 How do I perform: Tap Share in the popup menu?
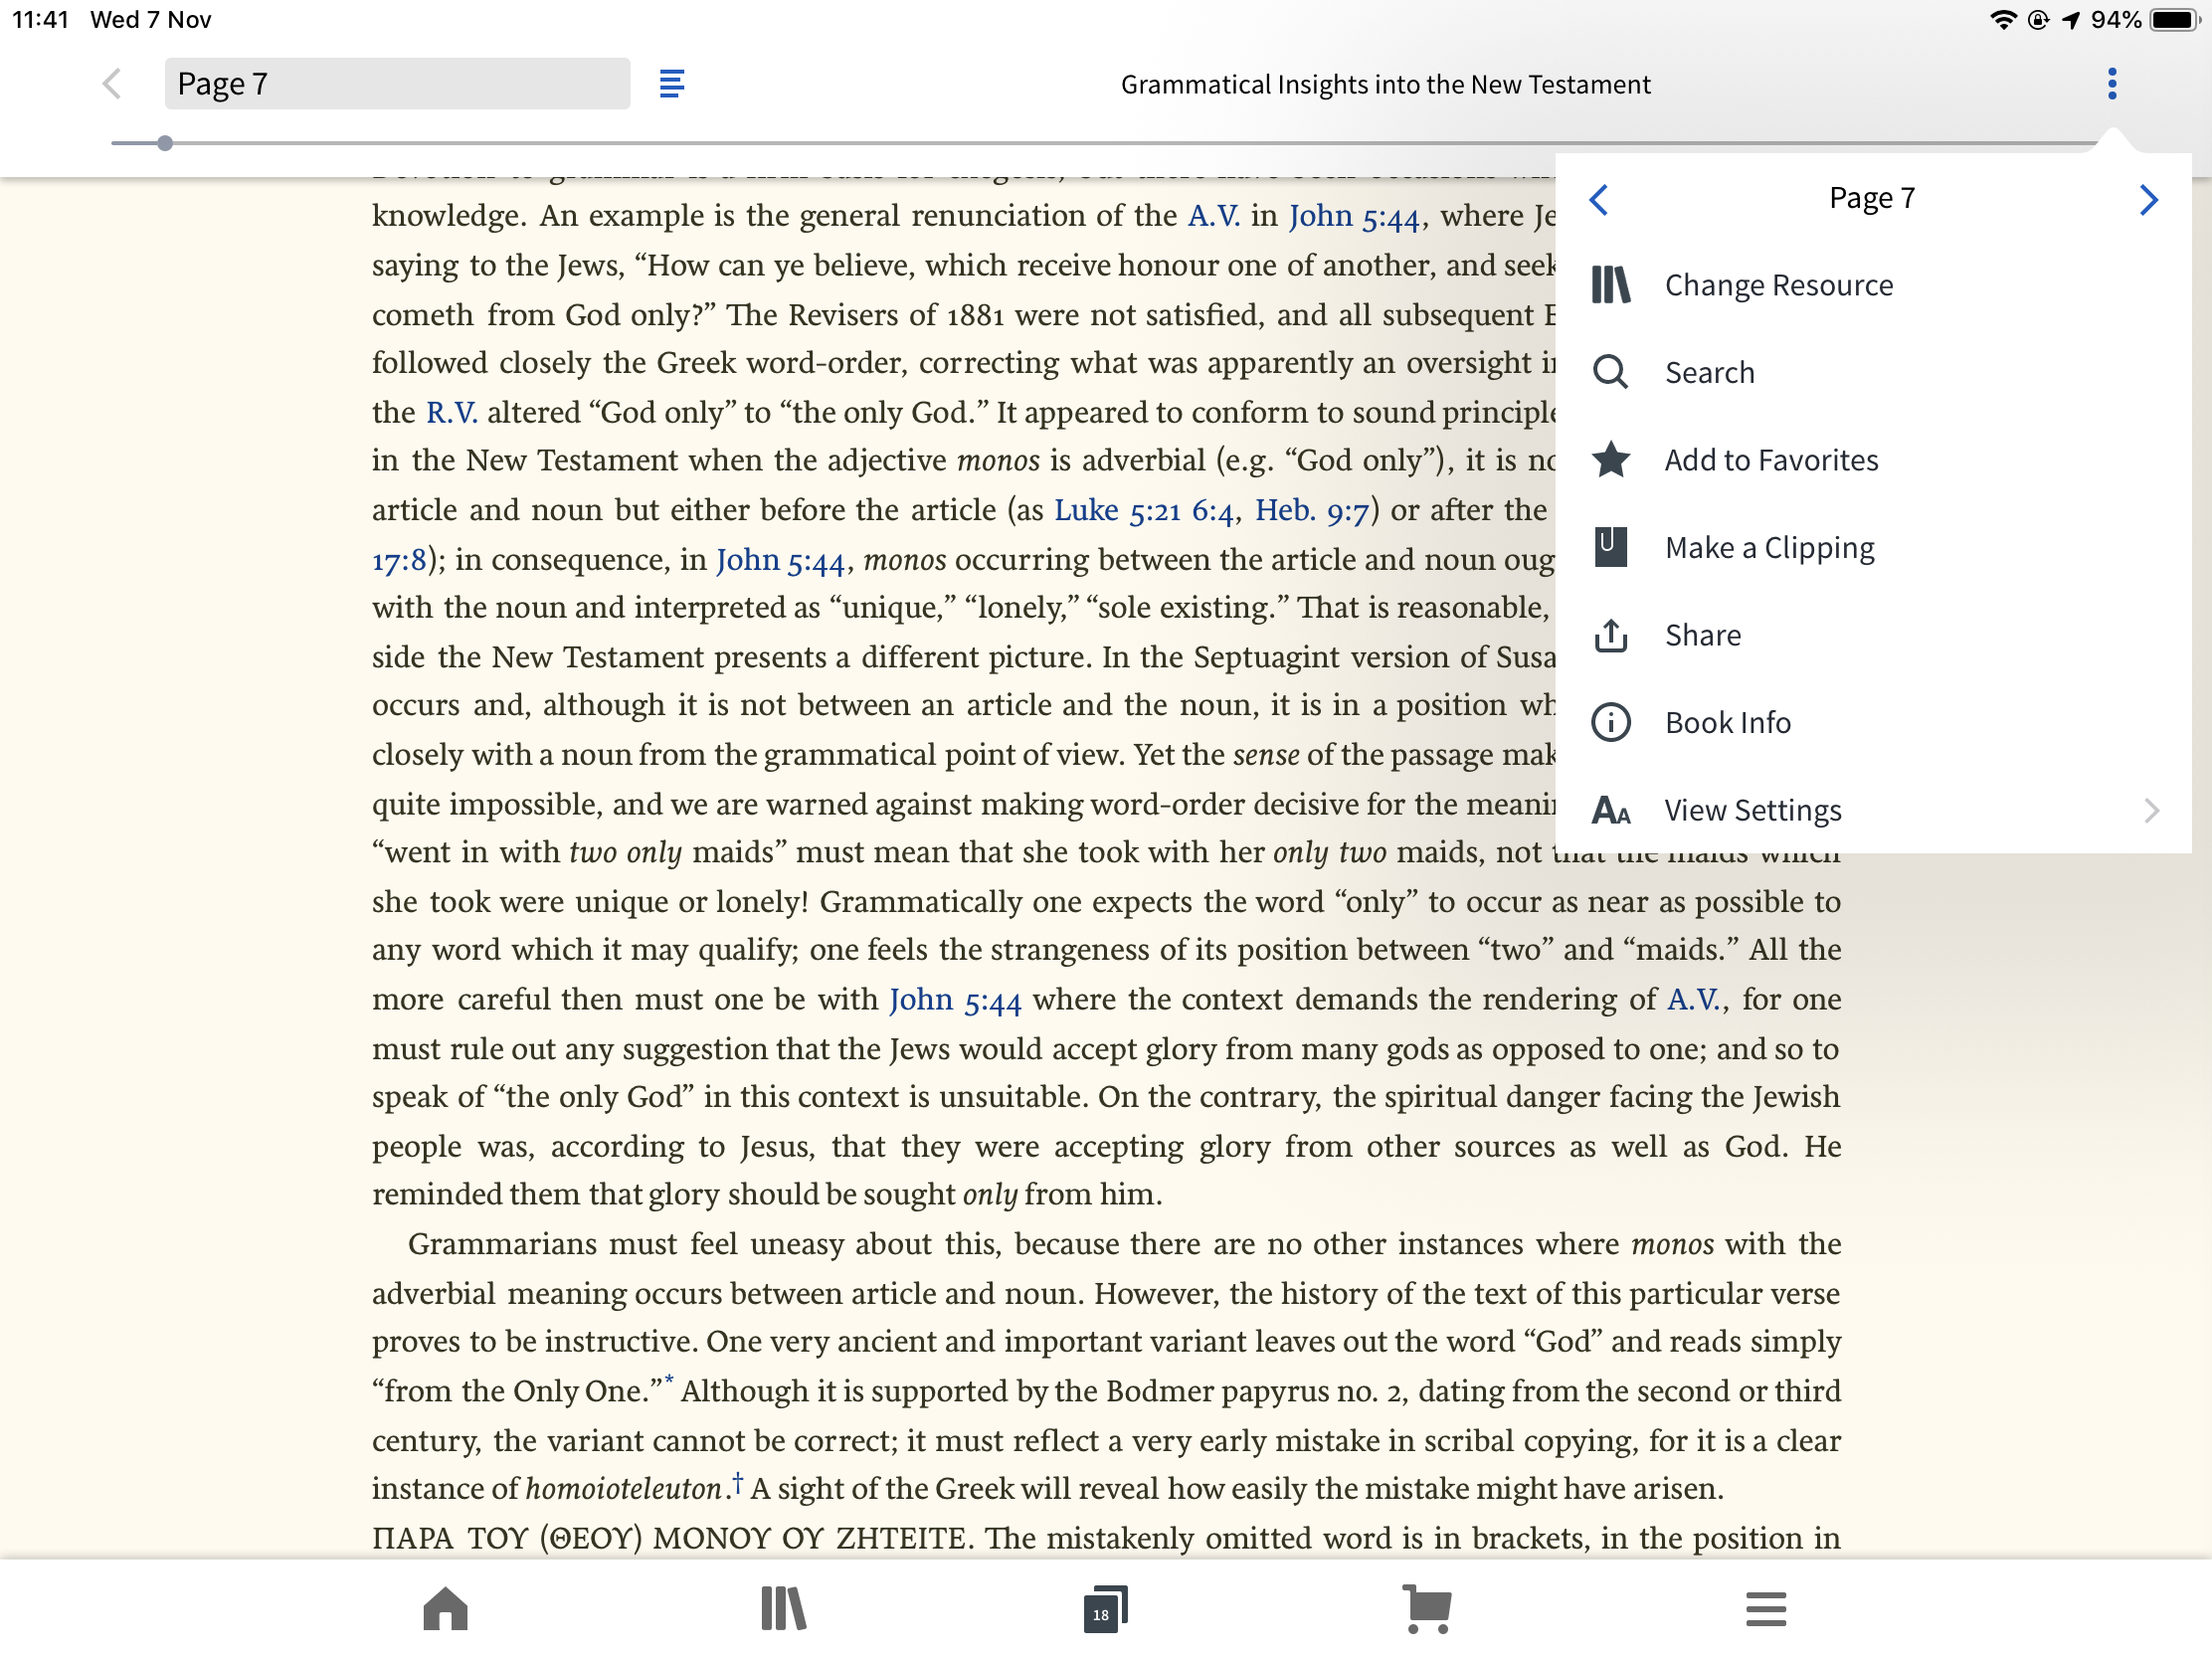click(1702, 635)
